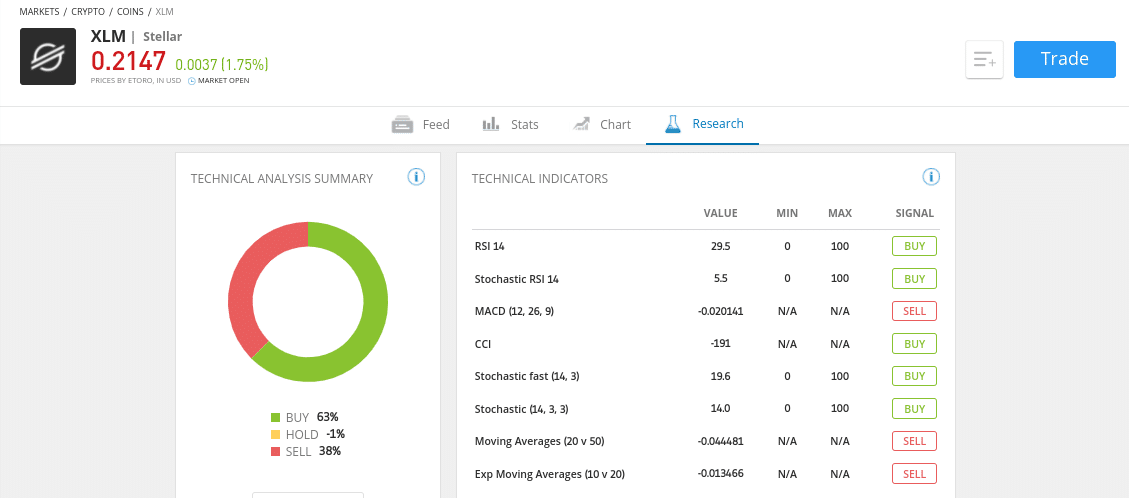Click the Stellar XLM coin logo
The image size is (1129, 498).
(x=48, y=56)
